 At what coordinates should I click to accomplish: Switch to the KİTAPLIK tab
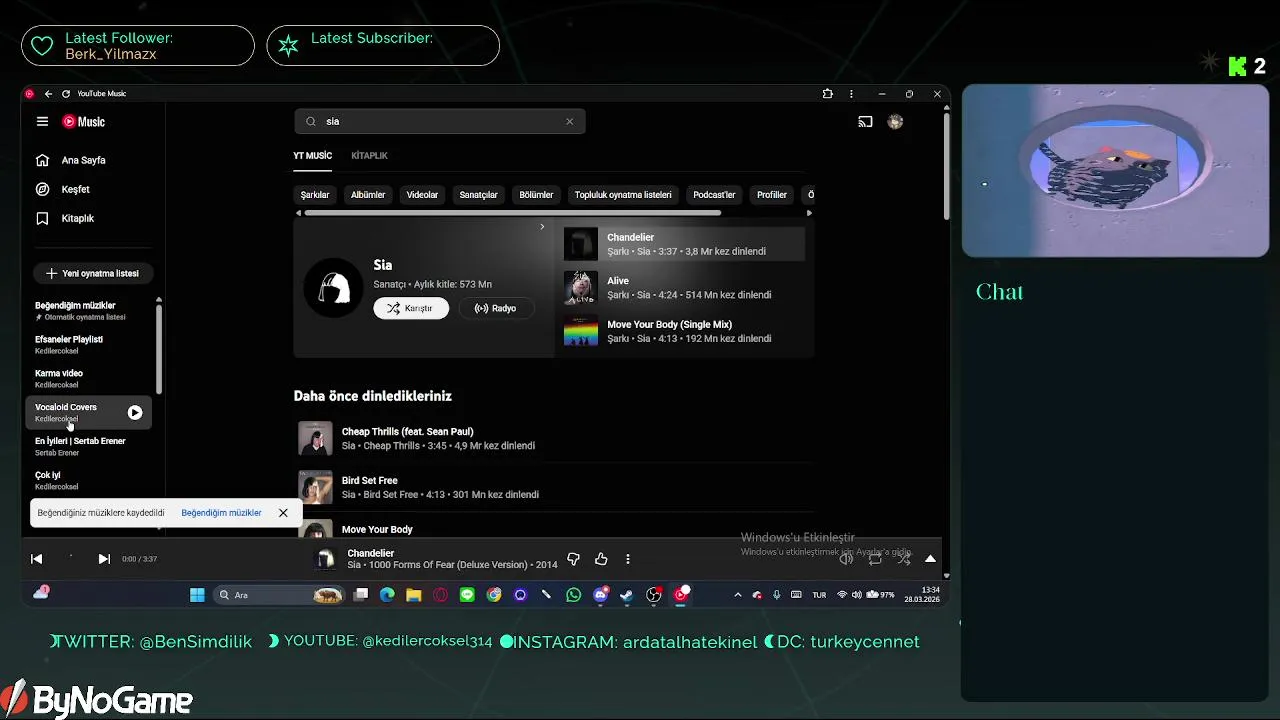(369, 156)
